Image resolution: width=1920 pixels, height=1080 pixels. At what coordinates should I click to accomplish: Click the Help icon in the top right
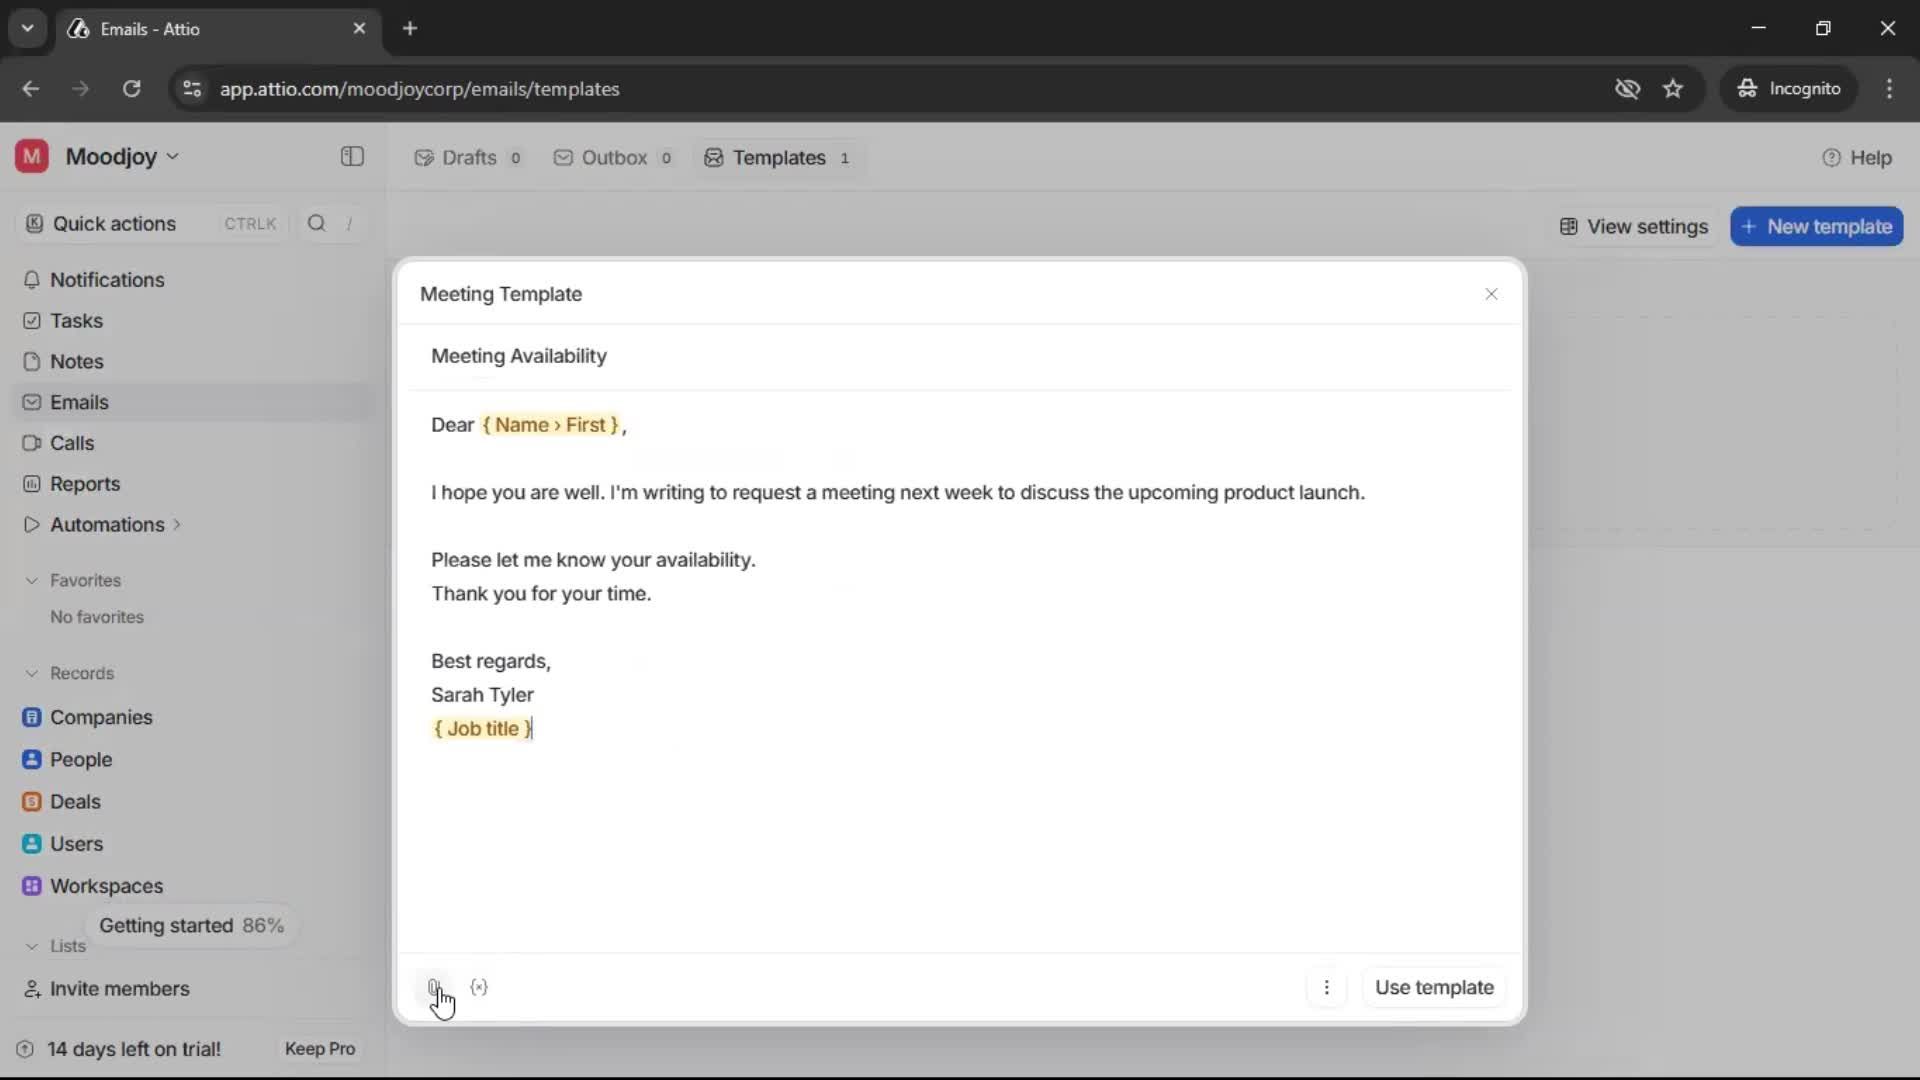tap(1831, 157)
